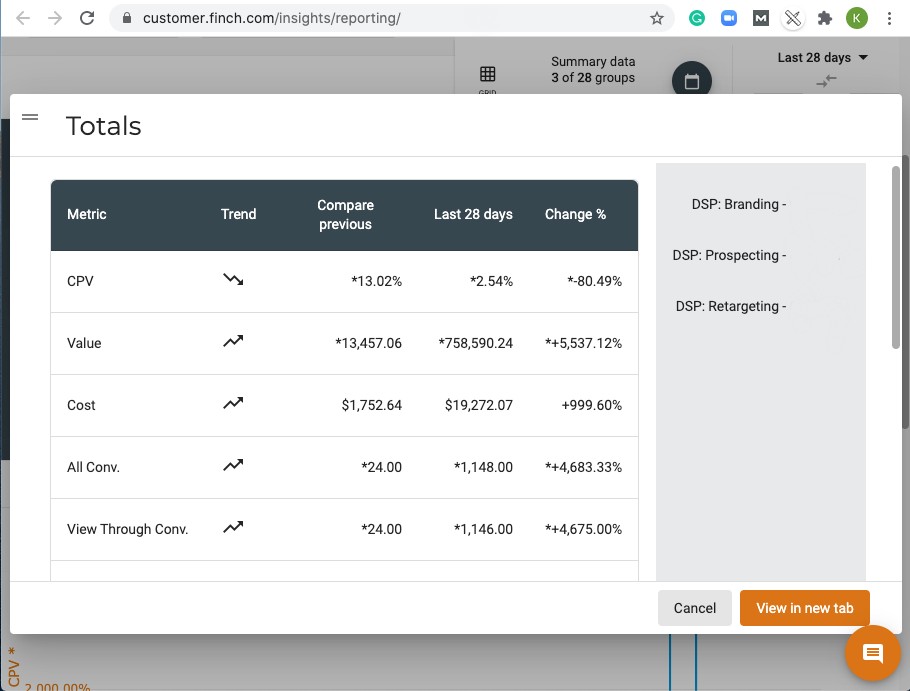Click the CPV downward trend icon
This screenshot has height=691, width=910.
tap(233, 280)
